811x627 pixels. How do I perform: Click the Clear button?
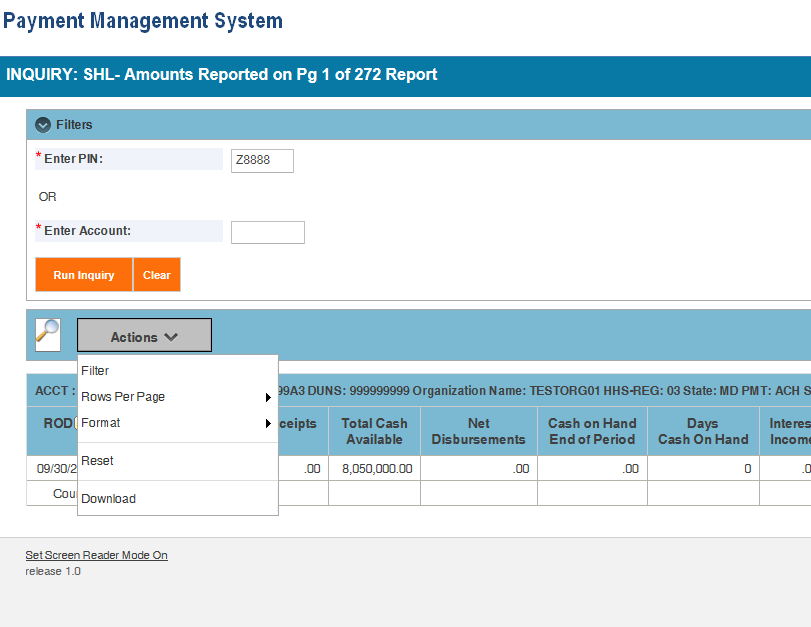pos(157,275)
